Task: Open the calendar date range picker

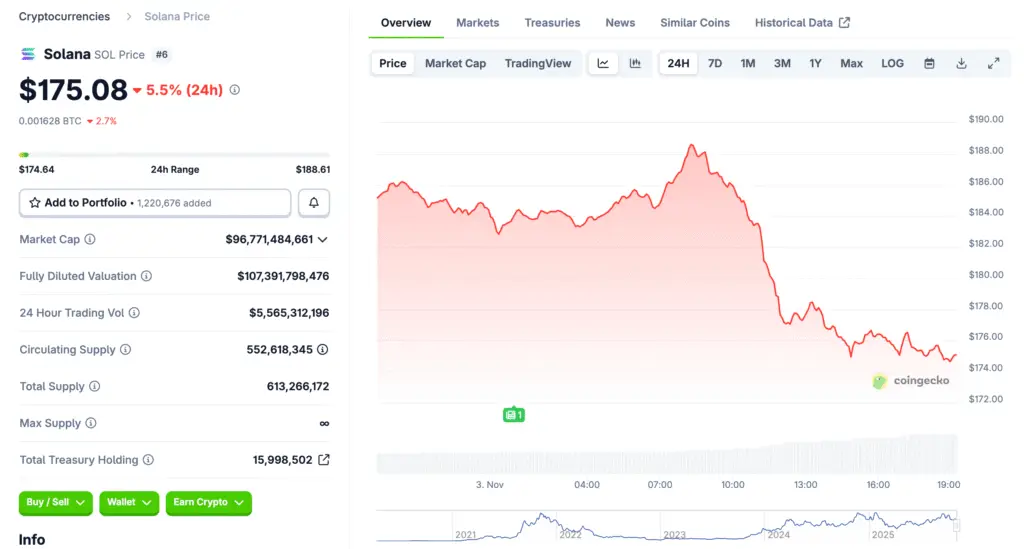Action: click(929, 64)
